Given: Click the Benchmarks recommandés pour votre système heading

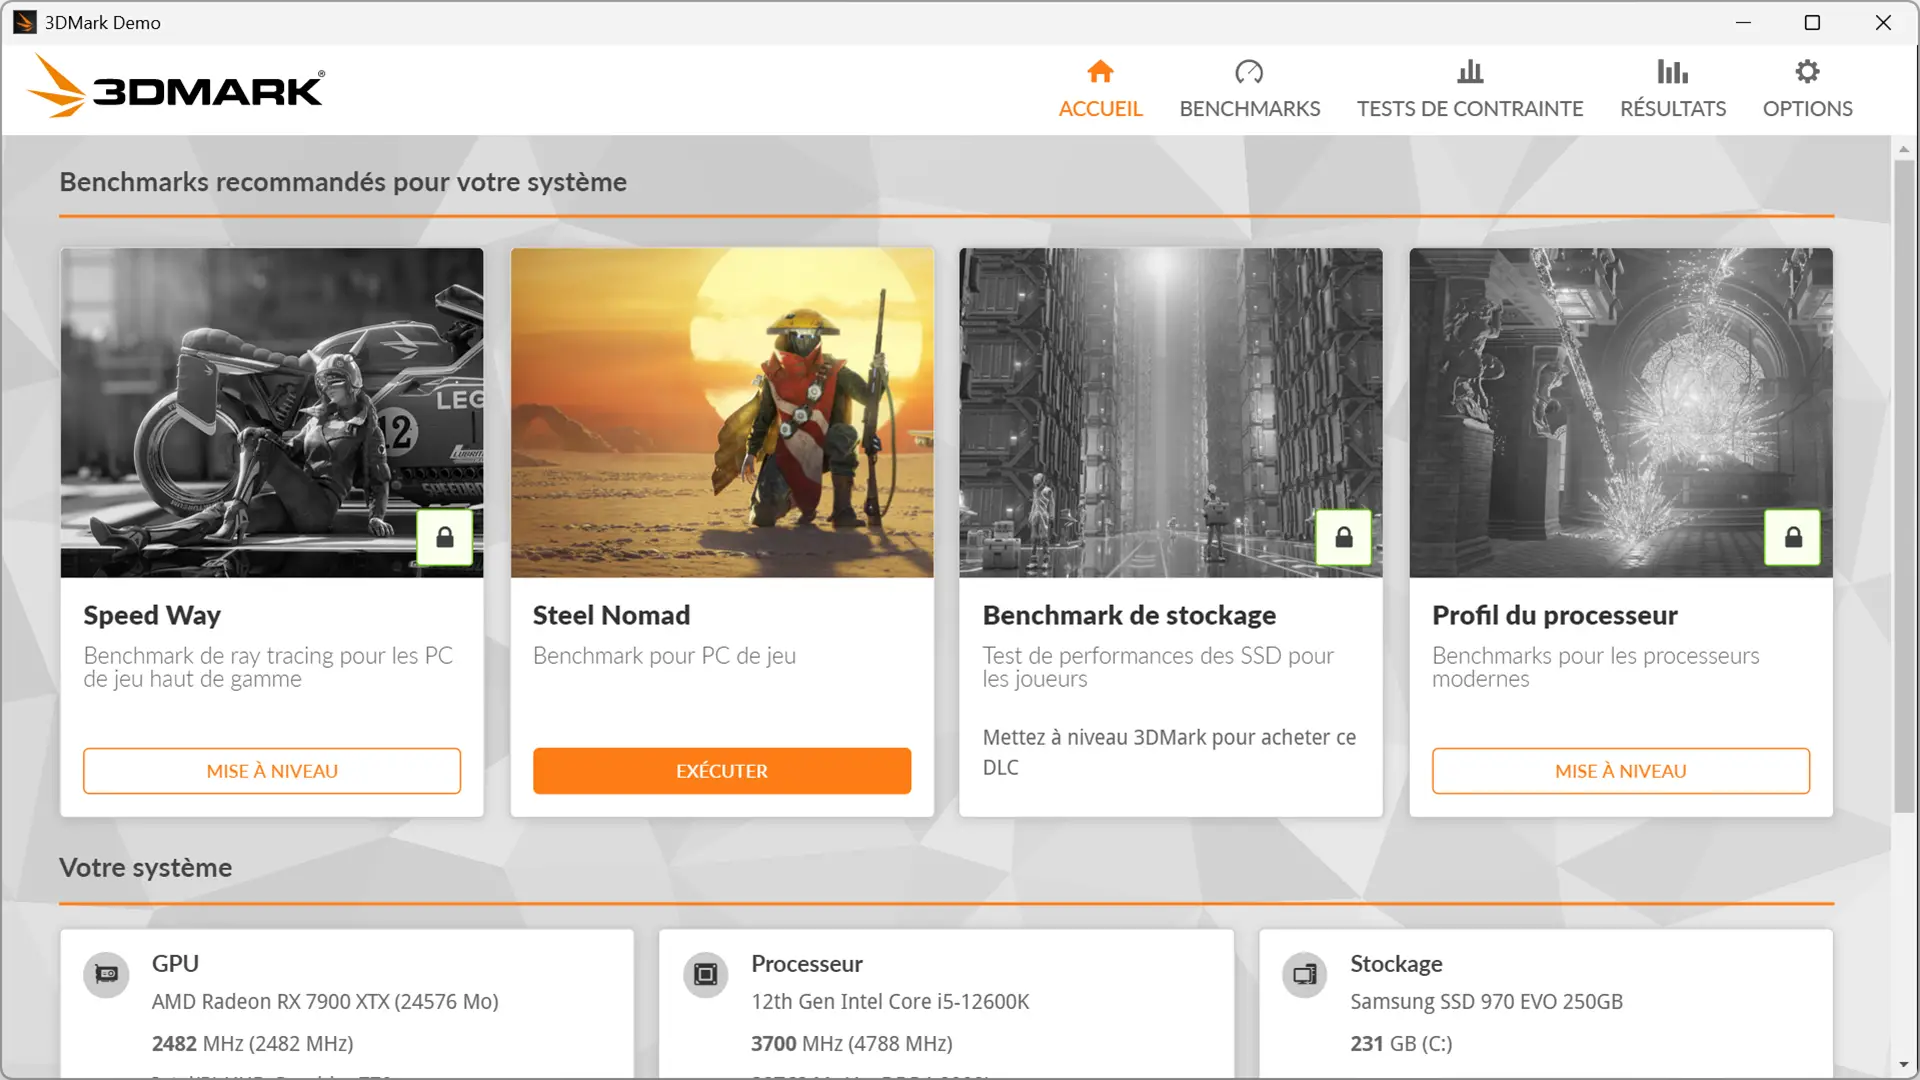Looking at the screenshot, I should [x=343, y=182].
